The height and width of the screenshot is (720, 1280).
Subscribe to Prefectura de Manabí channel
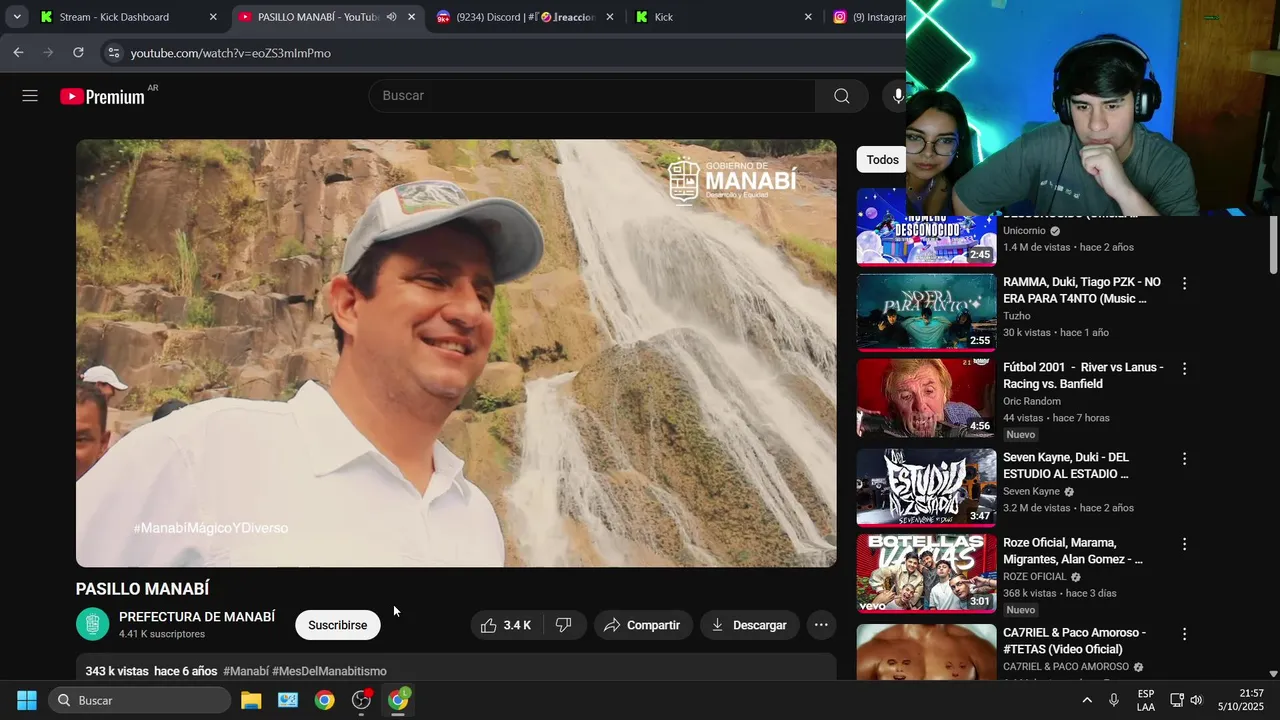coord(337,625)
